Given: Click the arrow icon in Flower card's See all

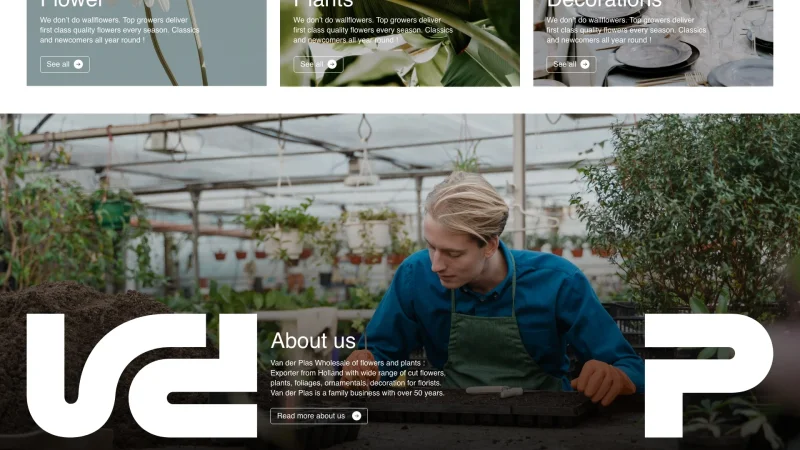Looking at the screenshot, I should [x=78, y=64].
